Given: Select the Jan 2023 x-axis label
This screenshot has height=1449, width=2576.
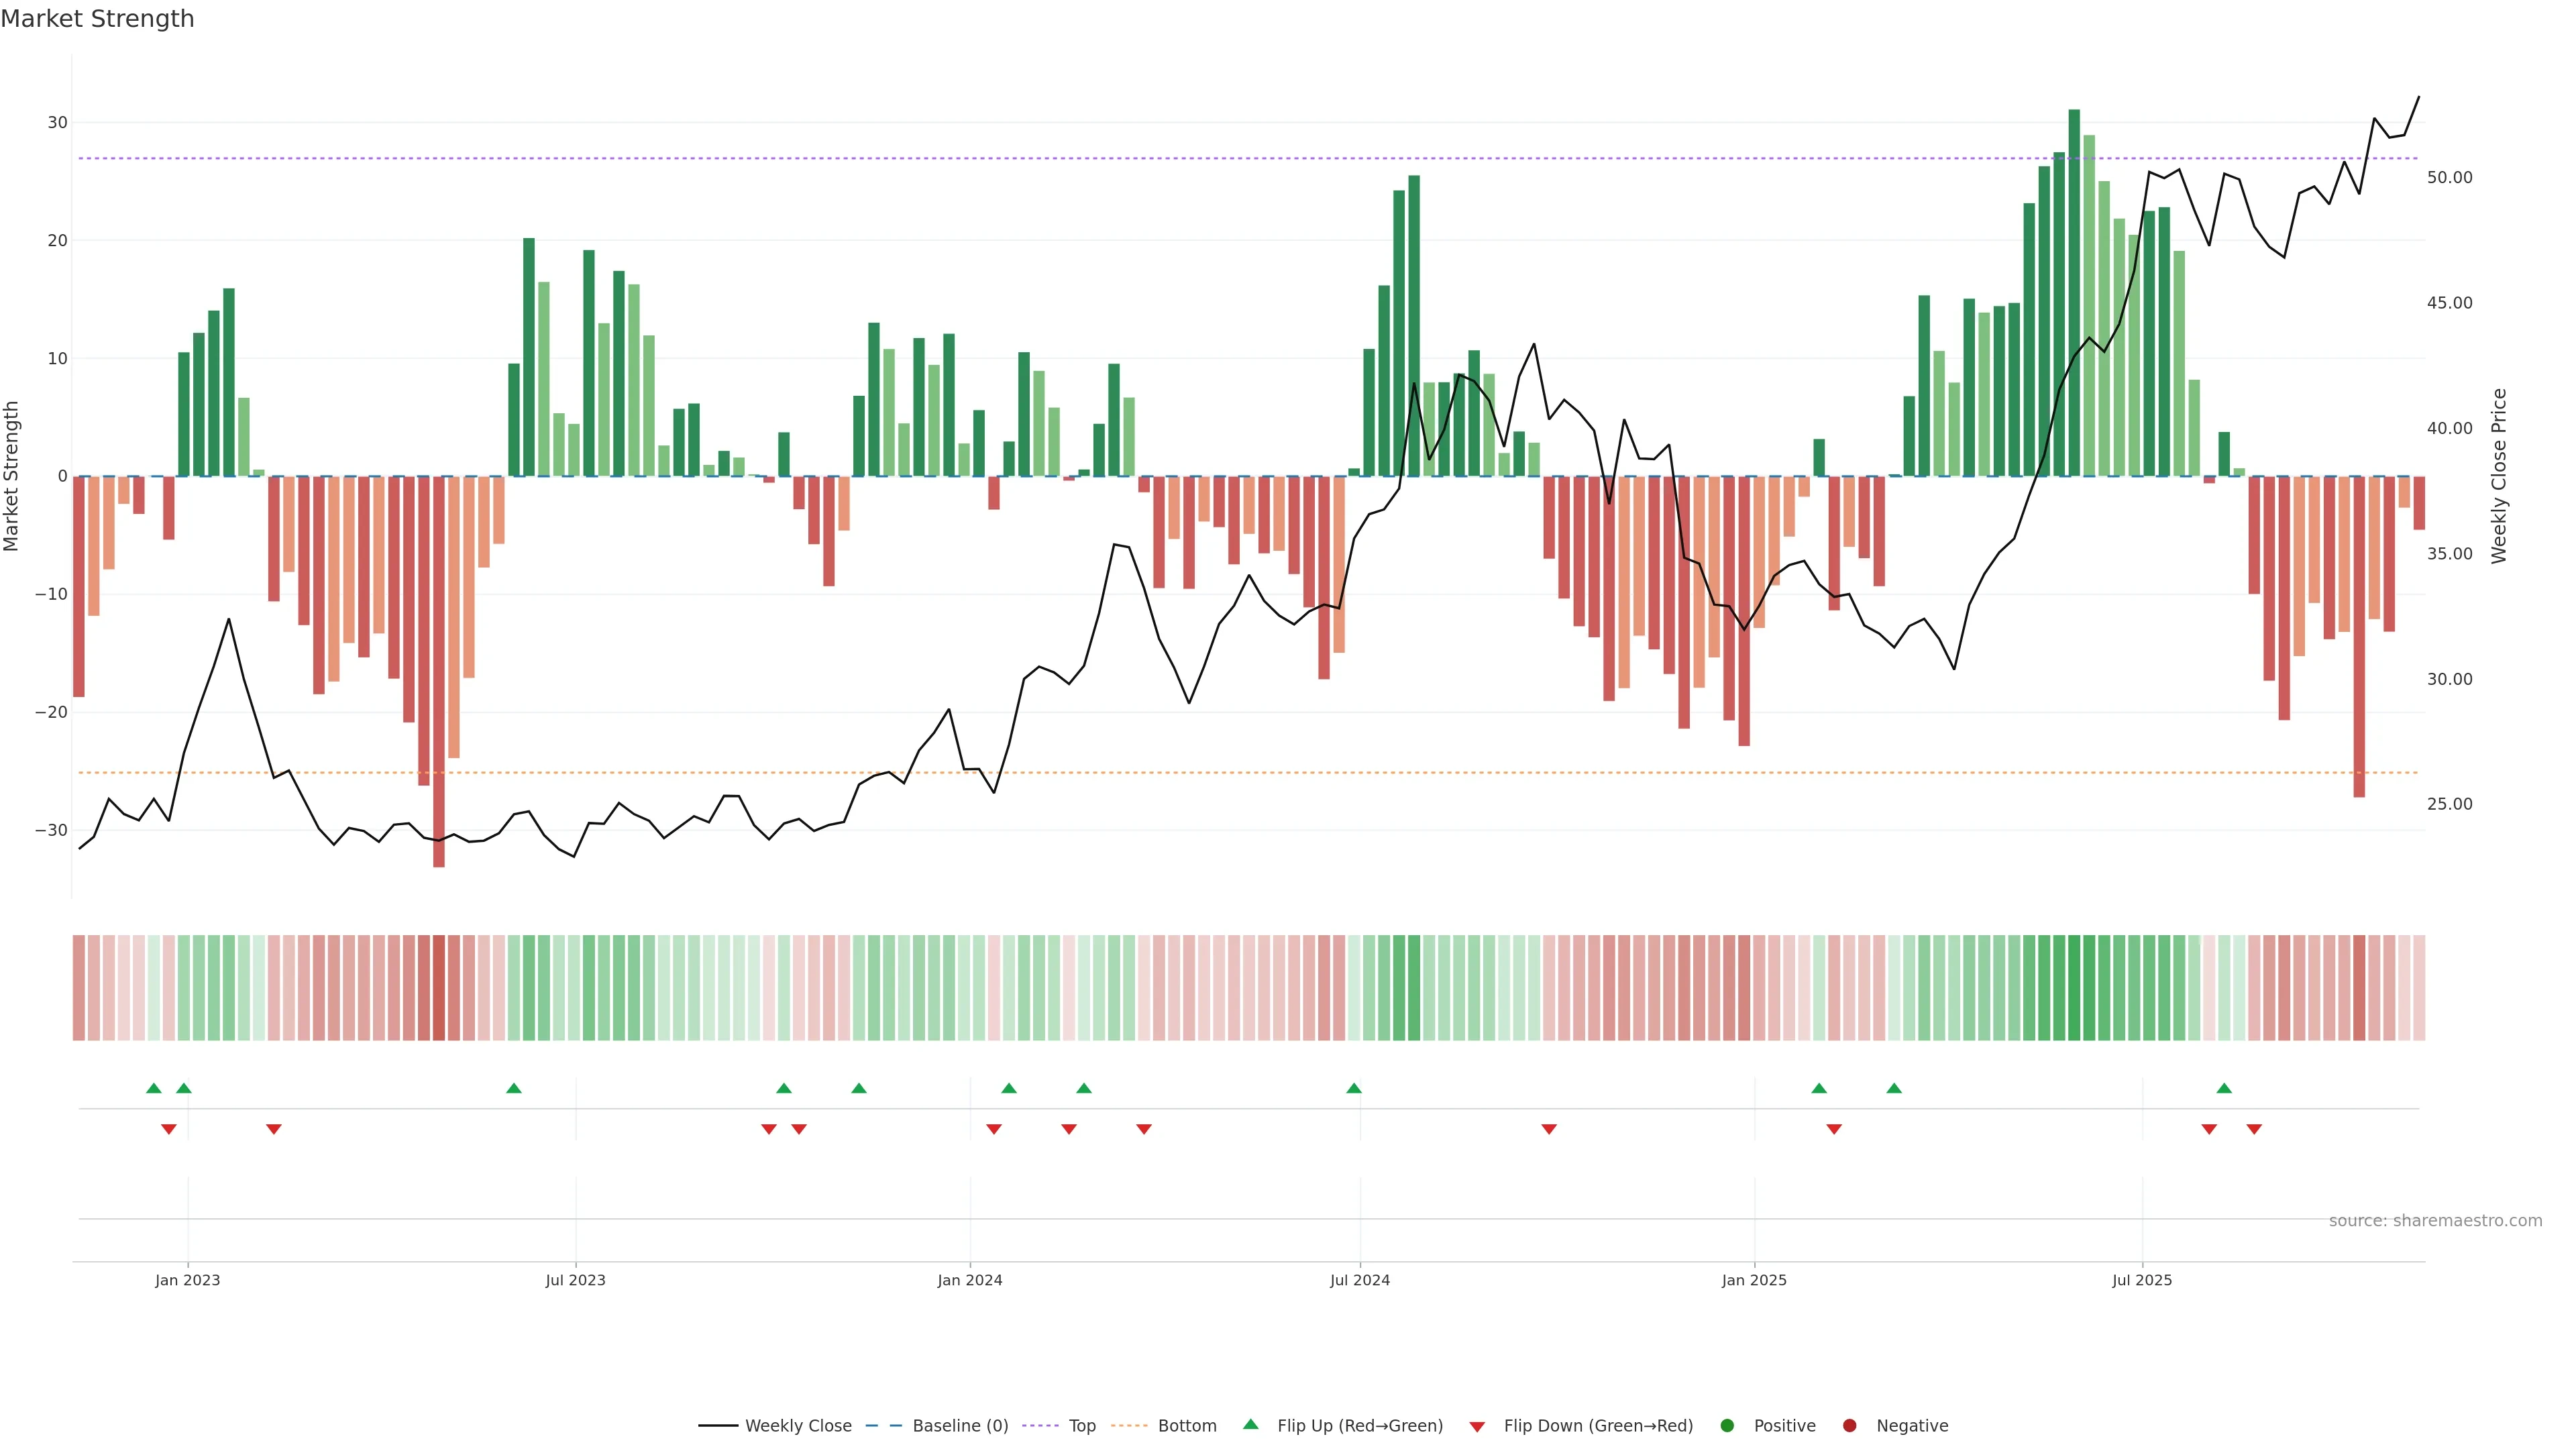Looking at the screenshot, I should coord(187,1280).
